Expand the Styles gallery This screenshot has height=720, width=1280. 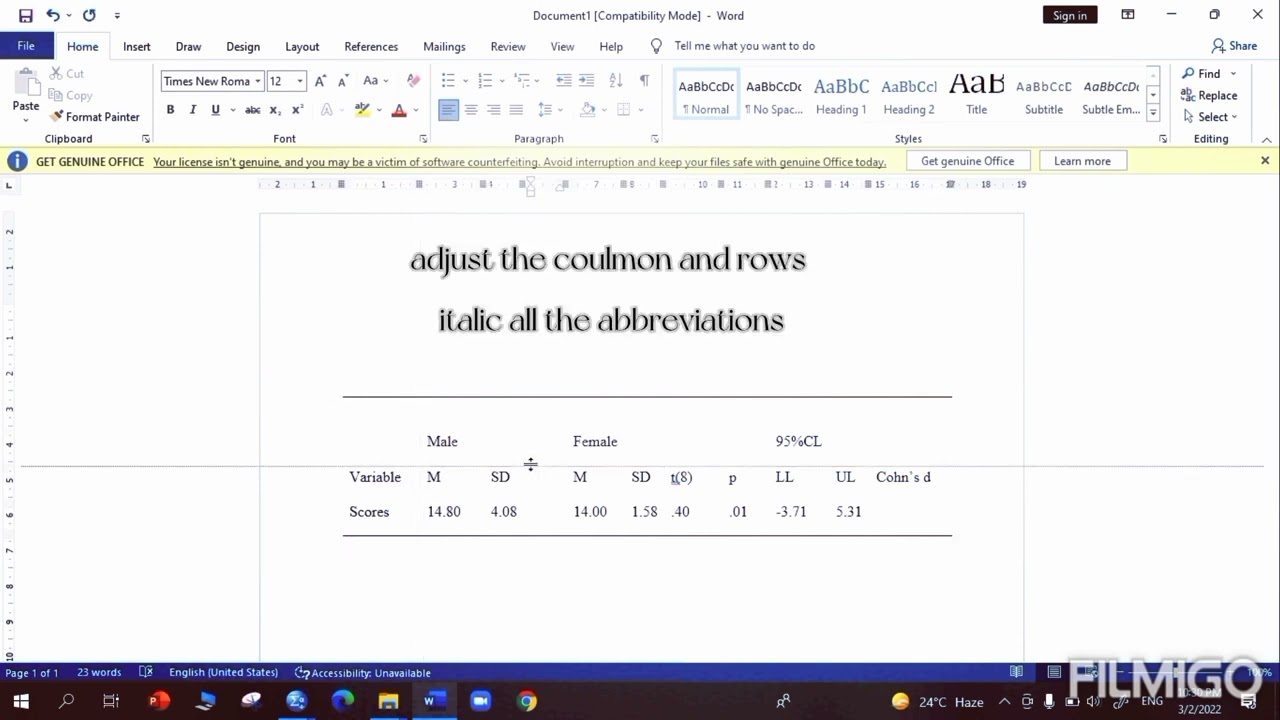coord(1153,114)
